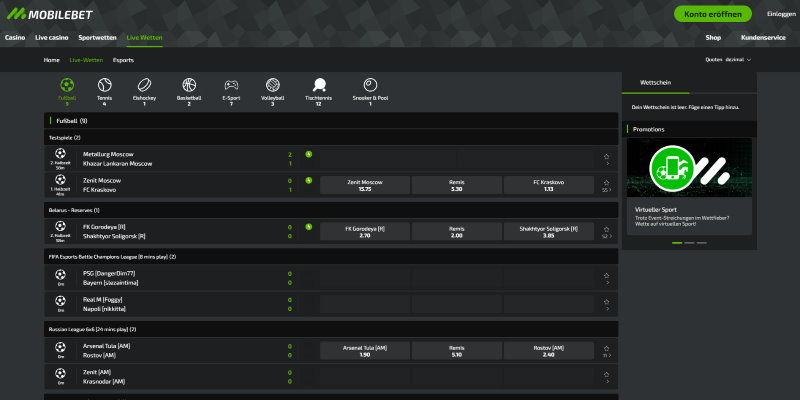Bet on Zenit Moscow at 15.75
This screenshot has height=400, width=800.
pyautogui.click(x=365, y=185)
